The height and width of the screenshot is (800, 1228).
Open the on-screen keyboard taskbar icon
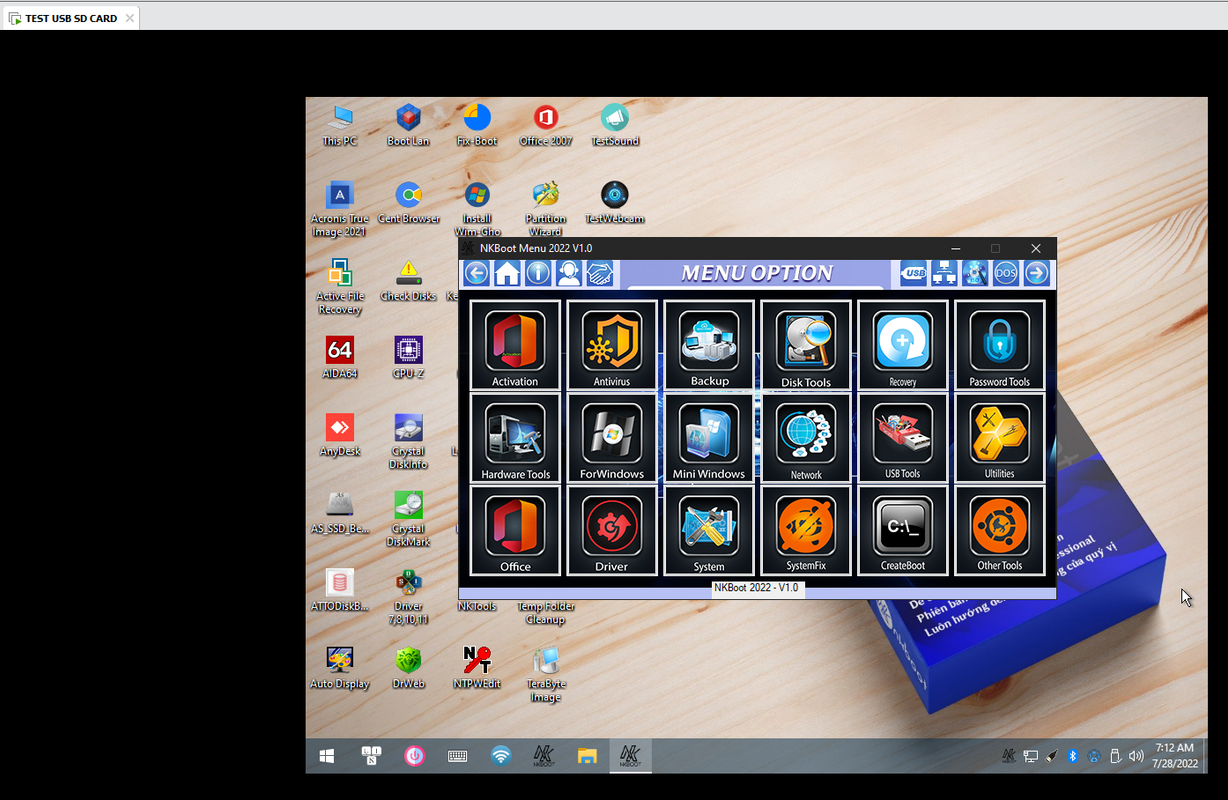point(458,756)
